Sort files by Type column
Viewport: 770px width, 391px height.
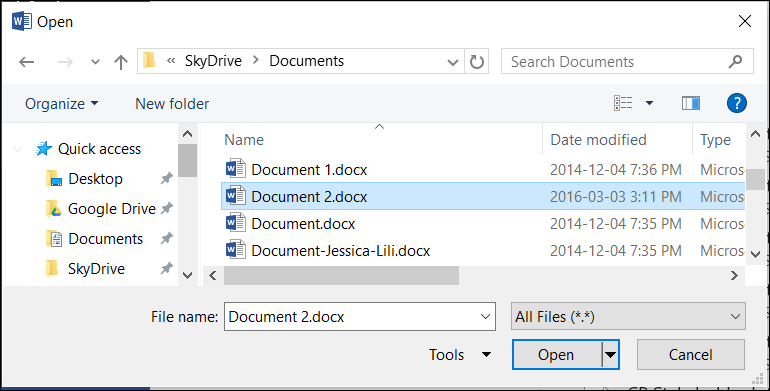pos(715,140)
